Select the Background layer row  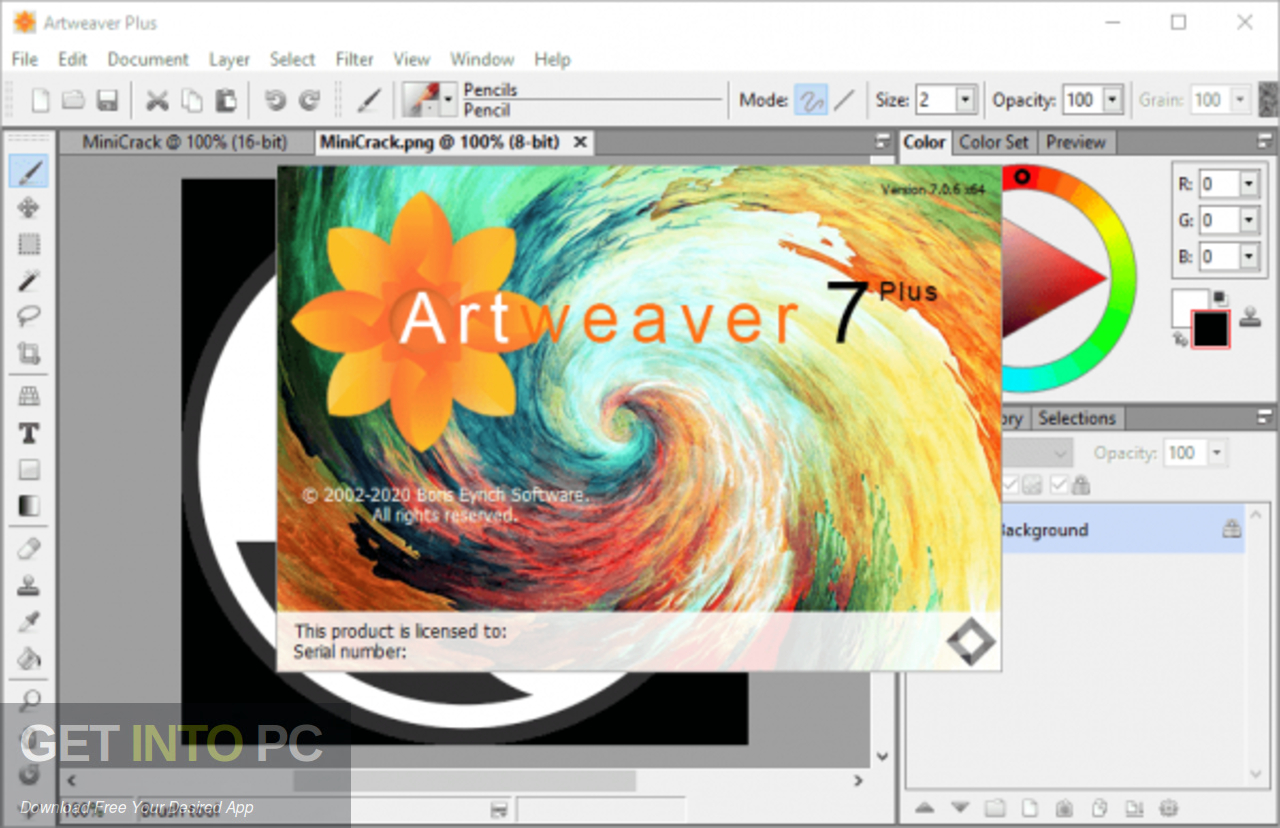pos(1123,530)
